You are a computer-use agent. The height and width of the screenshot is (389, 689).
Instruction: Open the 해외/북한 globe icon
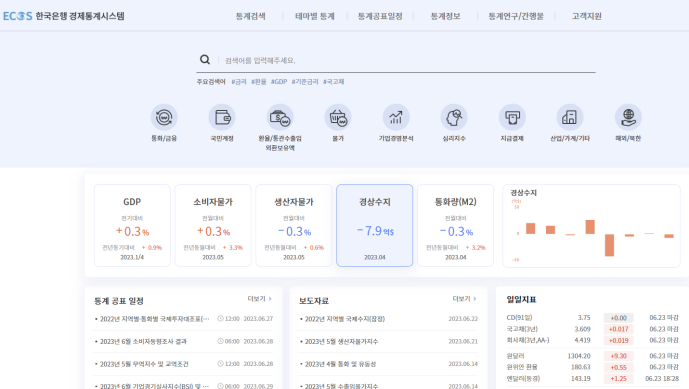[x=628, y=117]
